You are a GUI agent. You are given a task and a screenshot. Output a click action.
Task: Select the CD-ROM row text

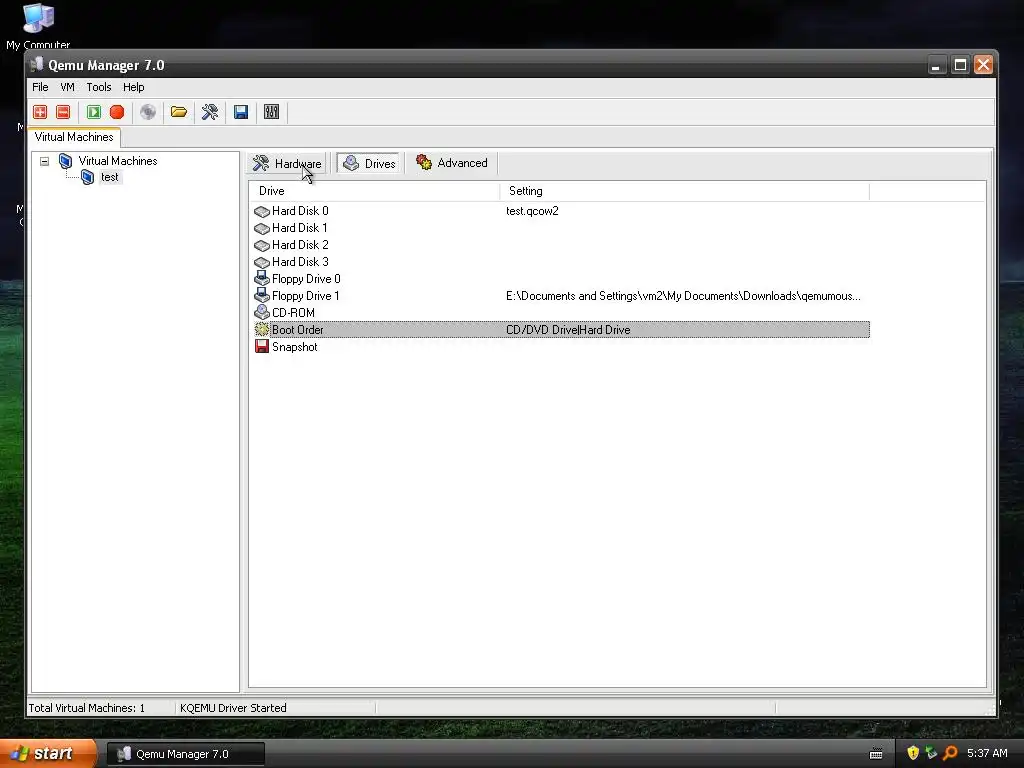click(293, 313)
